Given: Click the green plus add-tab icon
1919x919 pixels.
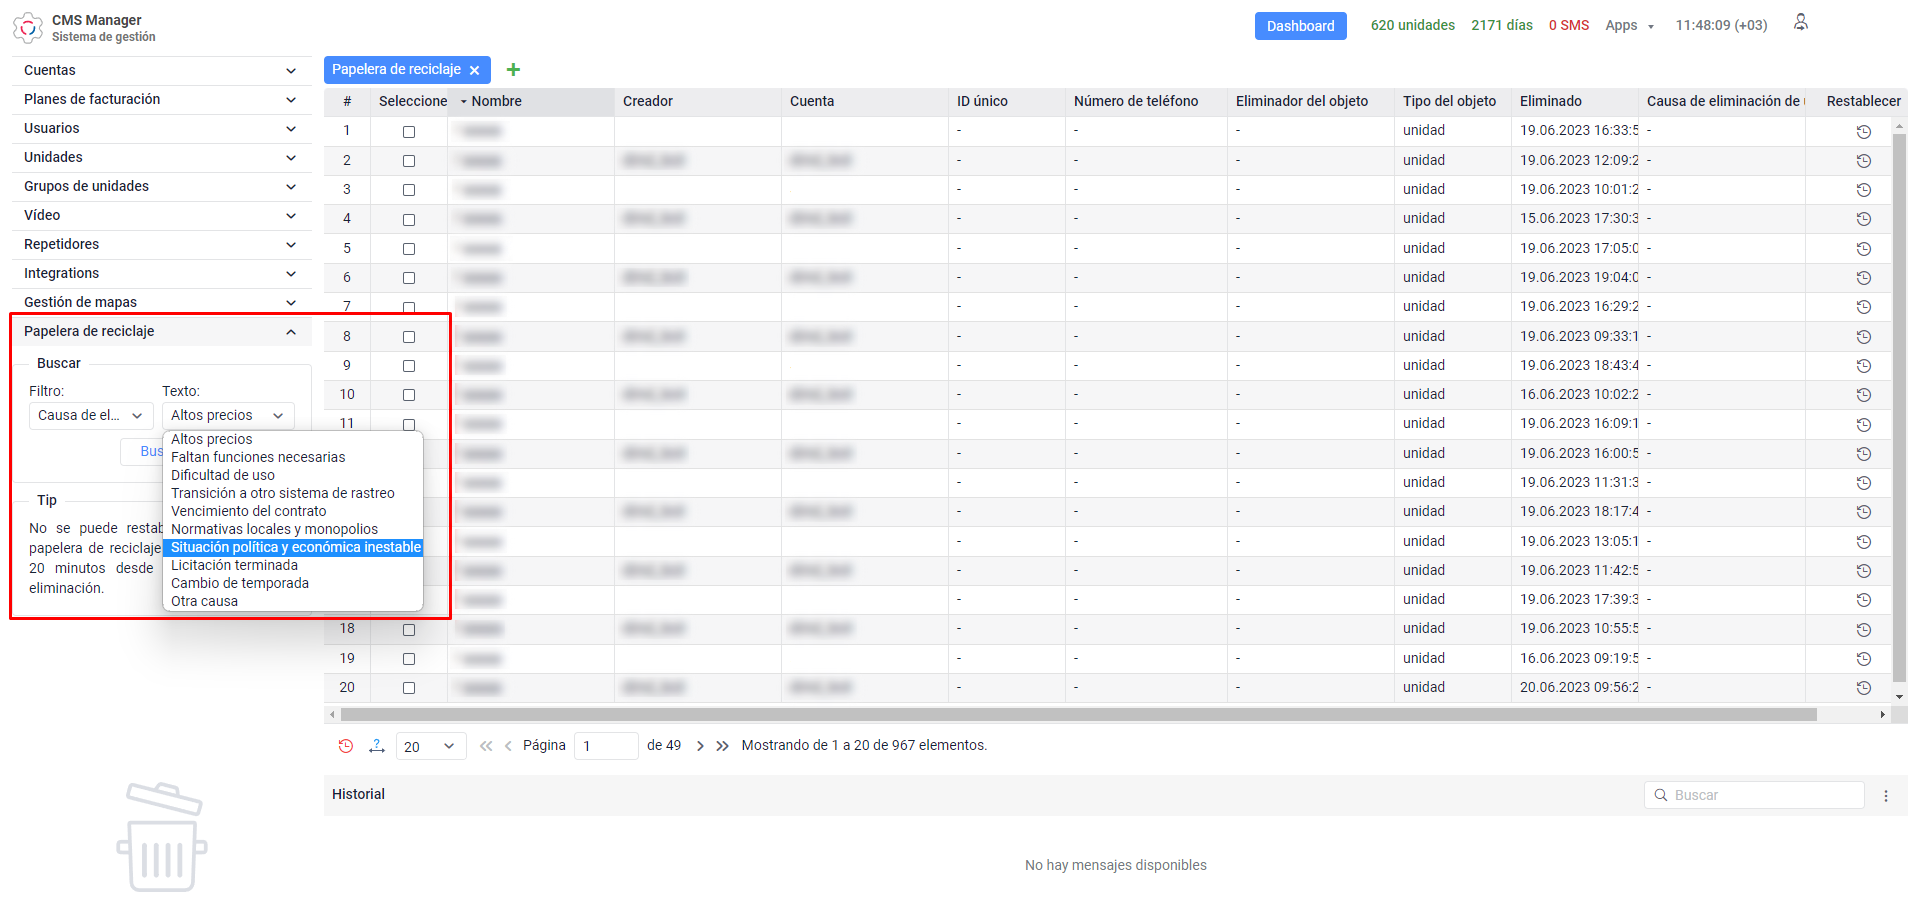Looking at the screenshot, I should [x=513, y=70].
